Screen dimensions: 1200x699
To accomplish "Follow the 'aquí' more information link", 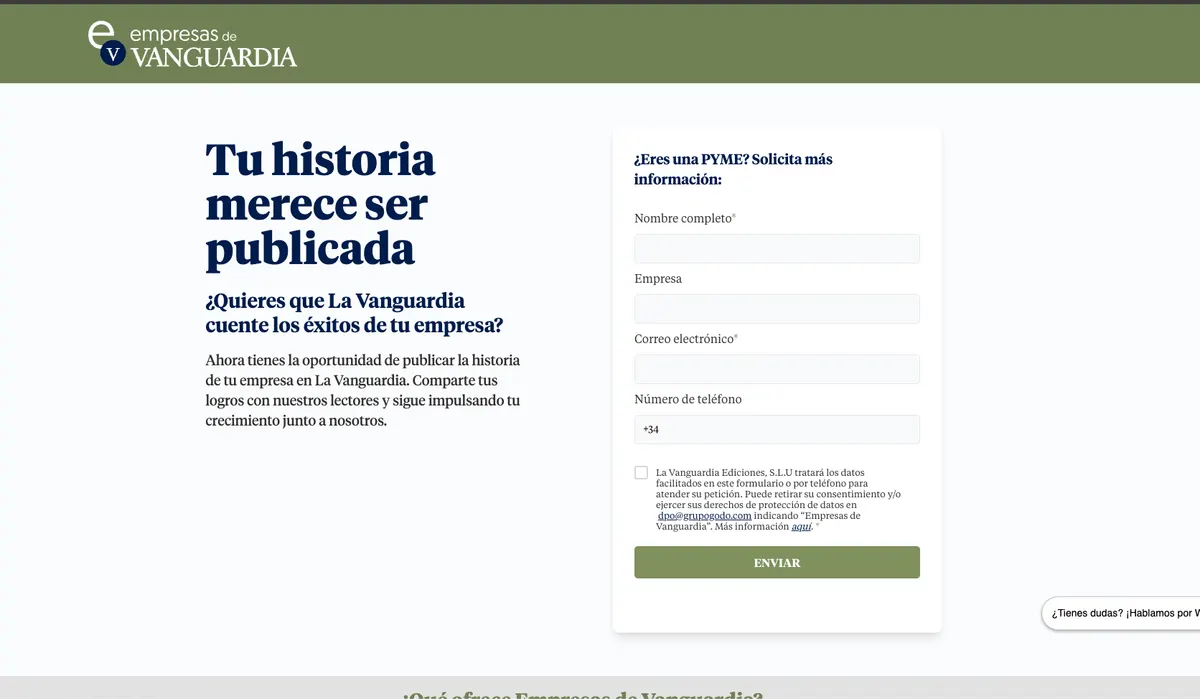I will (x=801, y=526).
